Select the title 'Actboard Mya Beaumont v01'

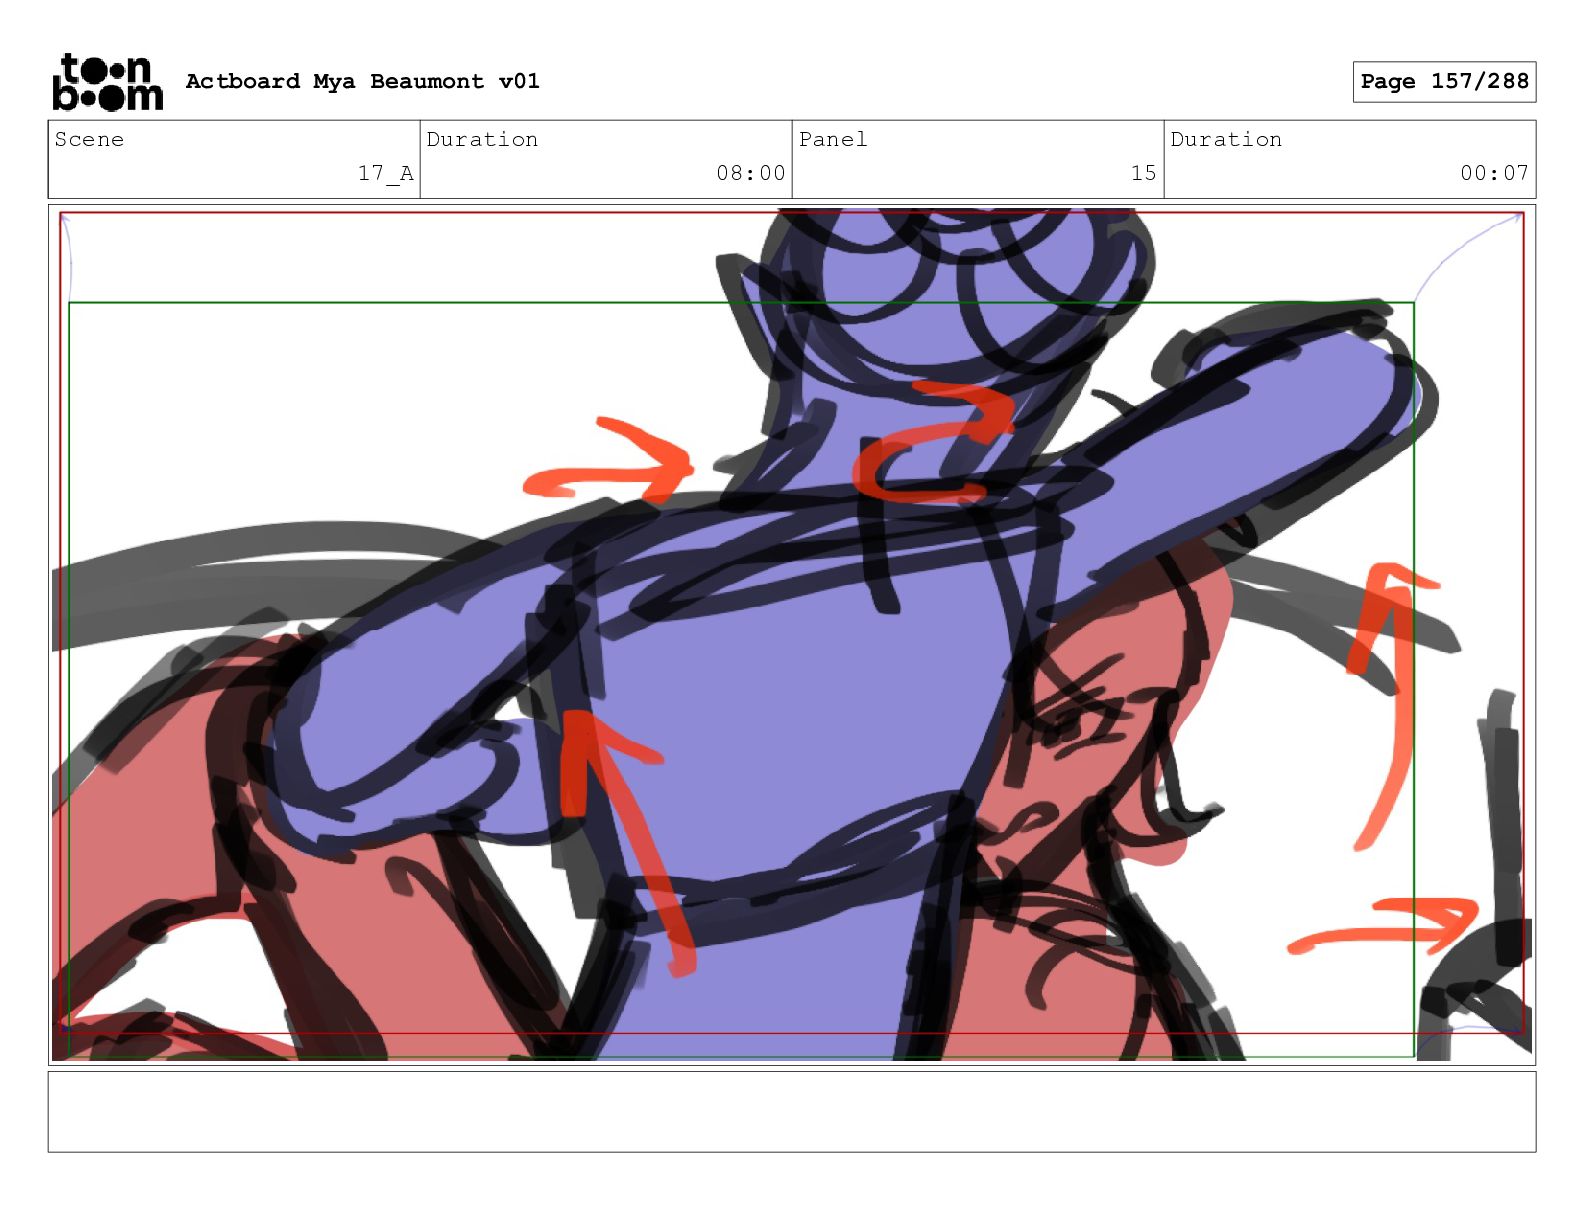(x=362, y=81)
